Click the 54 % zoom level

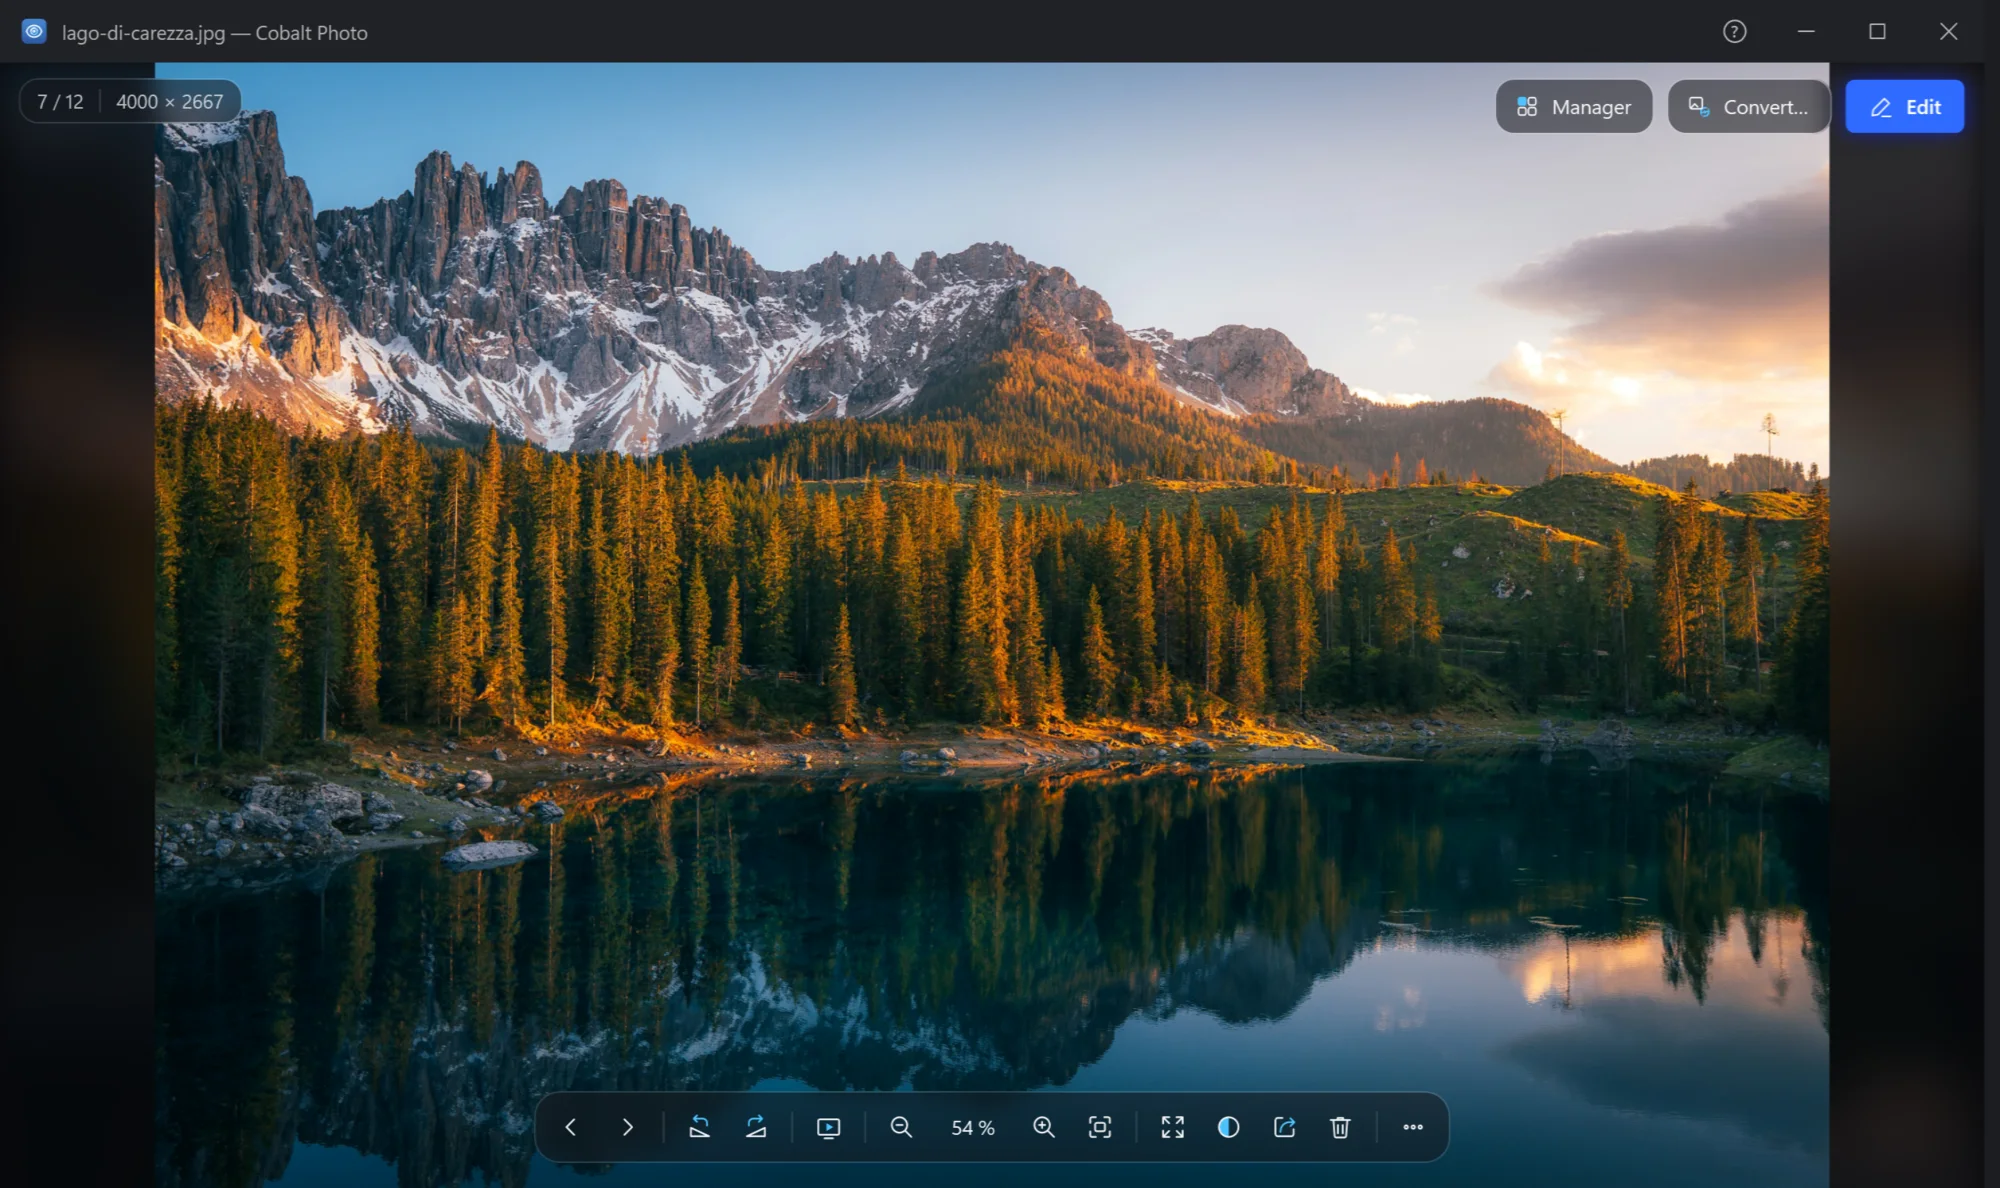973,1128
